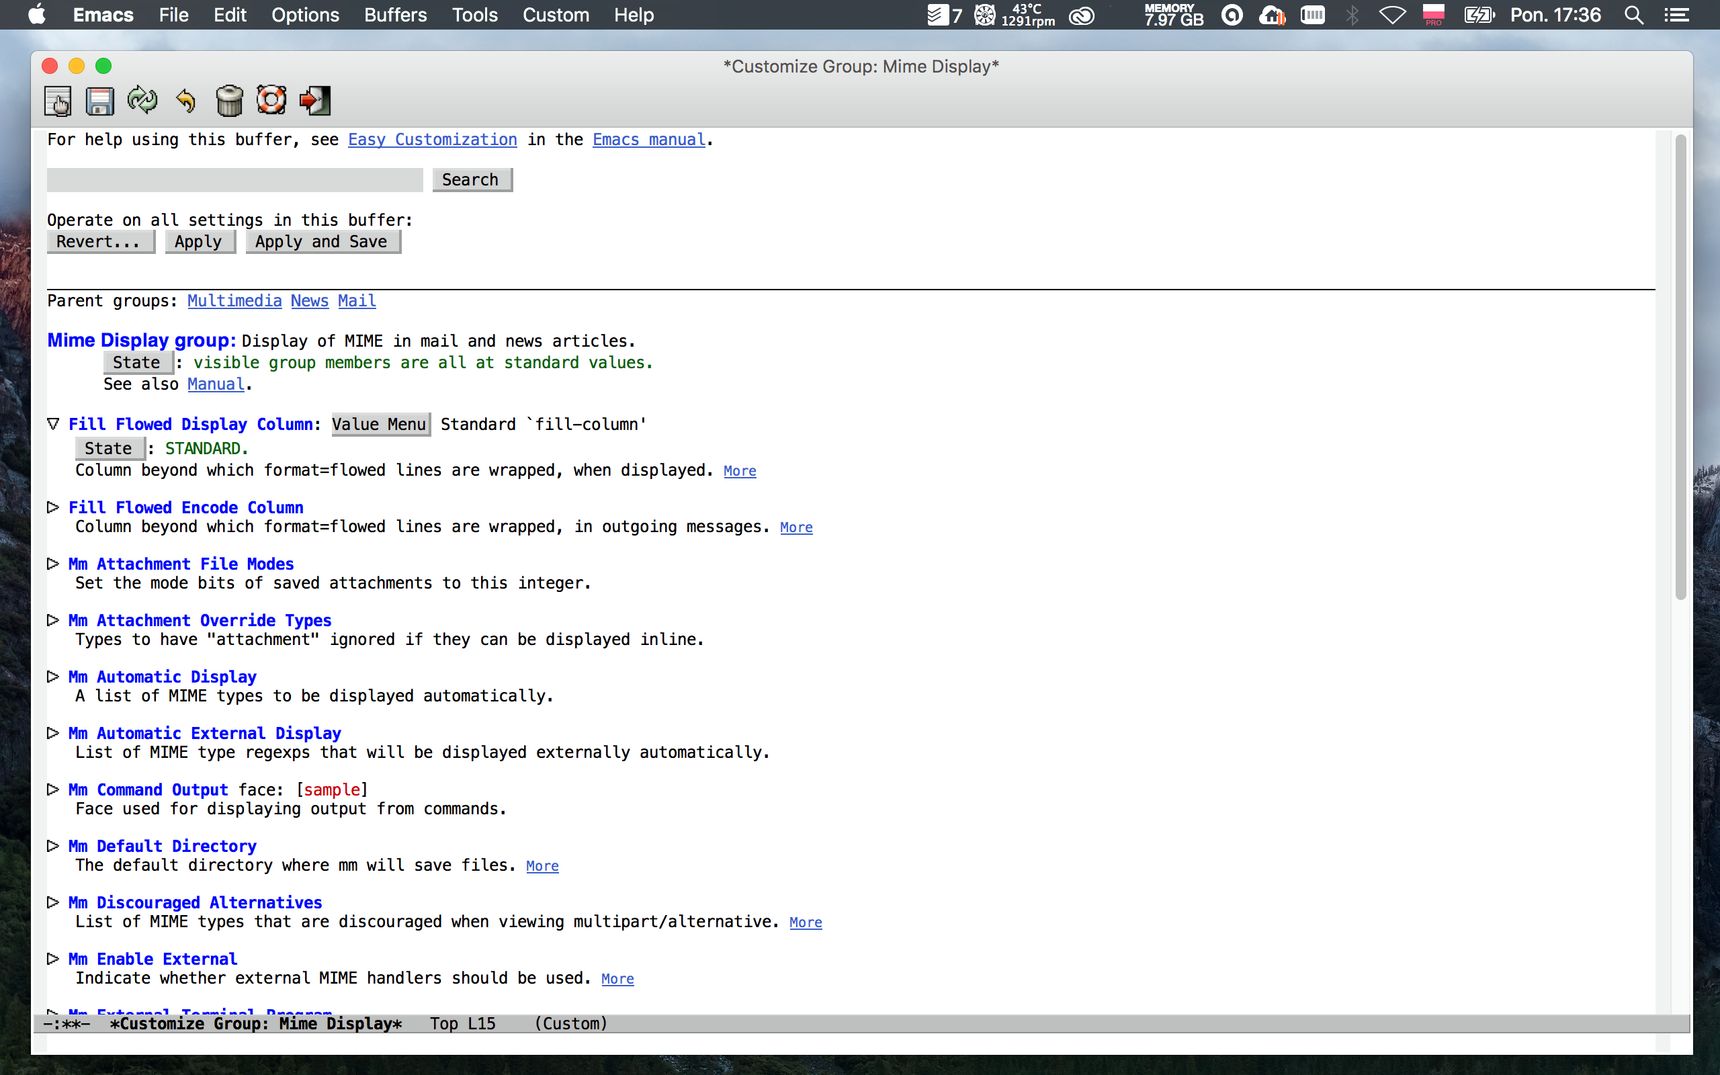Open the Value Menu dropdown
Viewport: 1720px width, 1075px height.
pos(380,424)
